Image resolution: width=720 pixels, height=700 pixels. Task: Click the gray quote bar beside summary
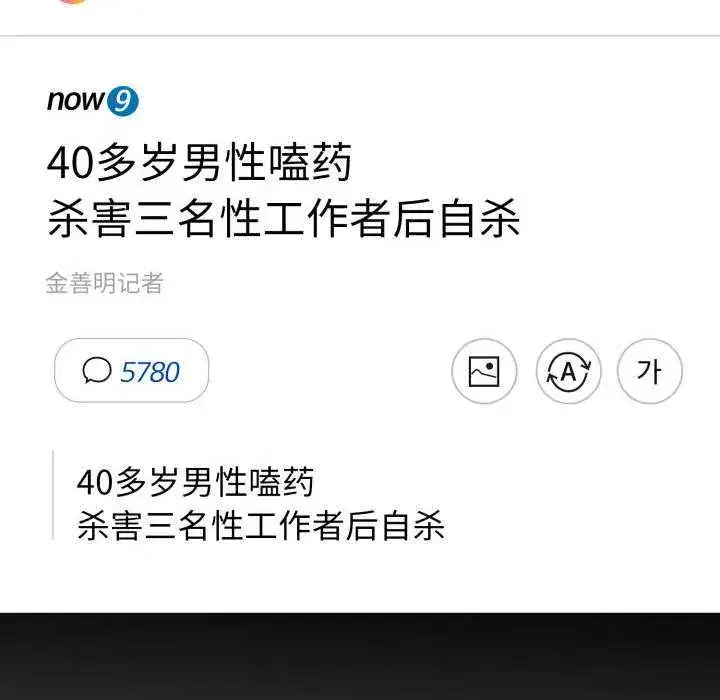(53, 496)
